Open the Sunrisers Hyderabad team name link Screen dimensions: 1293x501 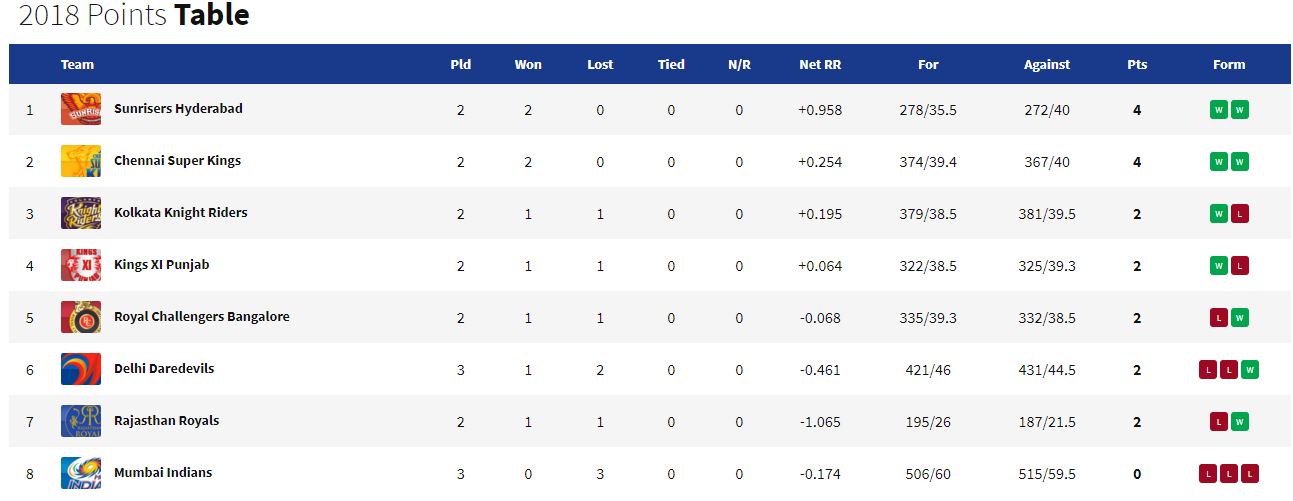(178, 109)
